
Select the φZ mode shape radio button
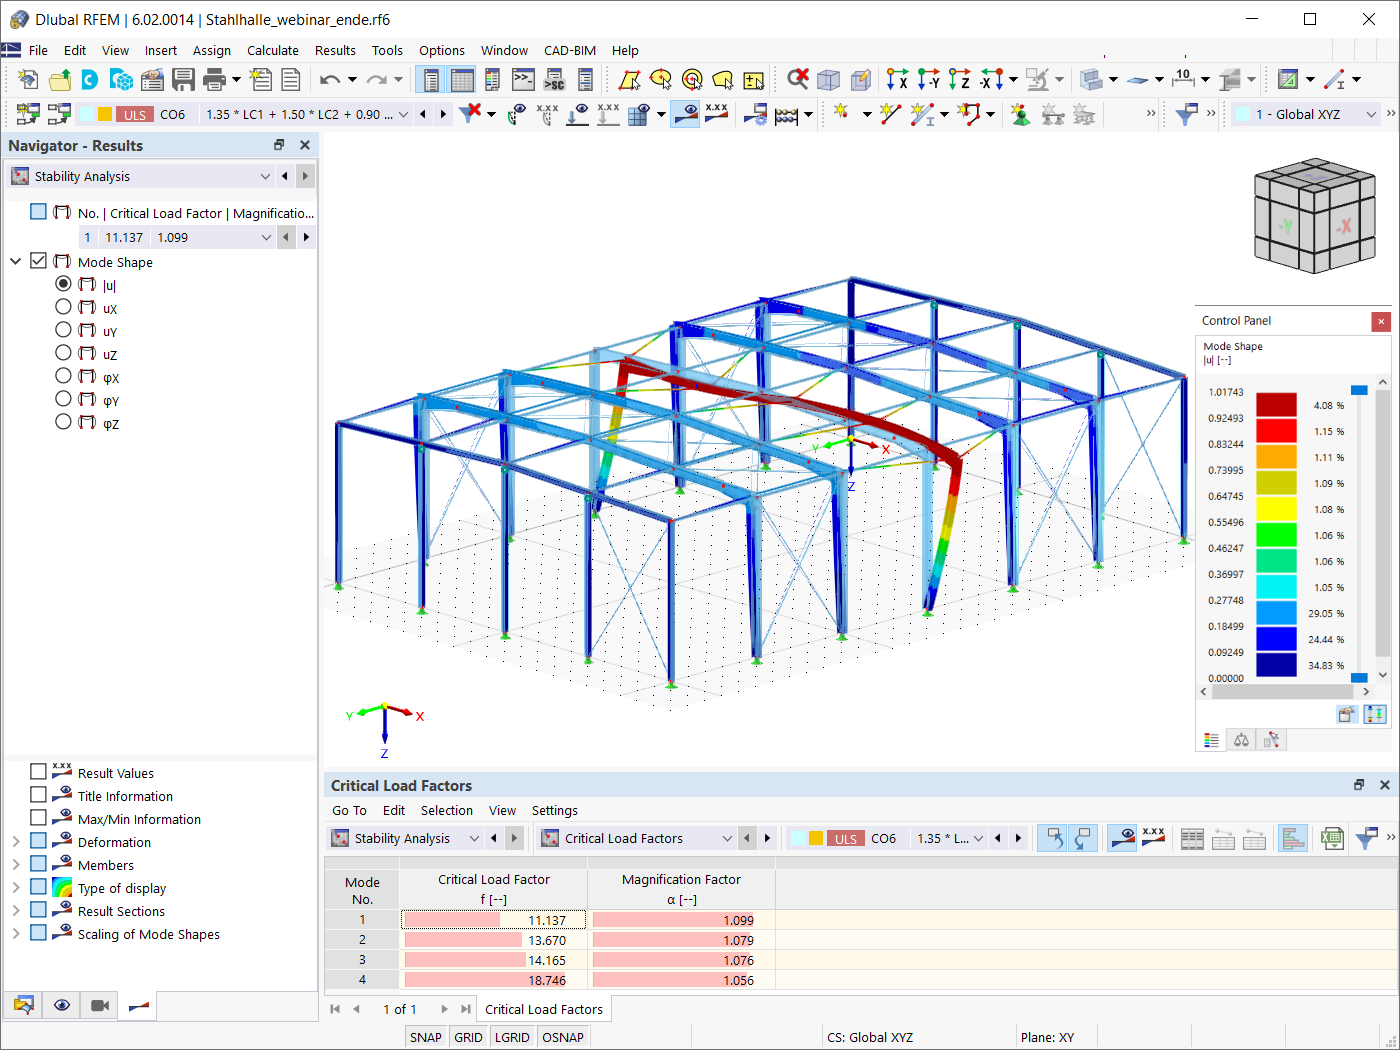coord(63,421)
